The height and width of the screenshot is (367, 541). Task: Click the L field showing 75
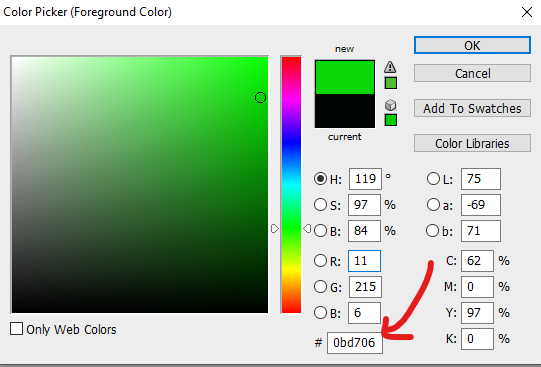tap(481, 179)
